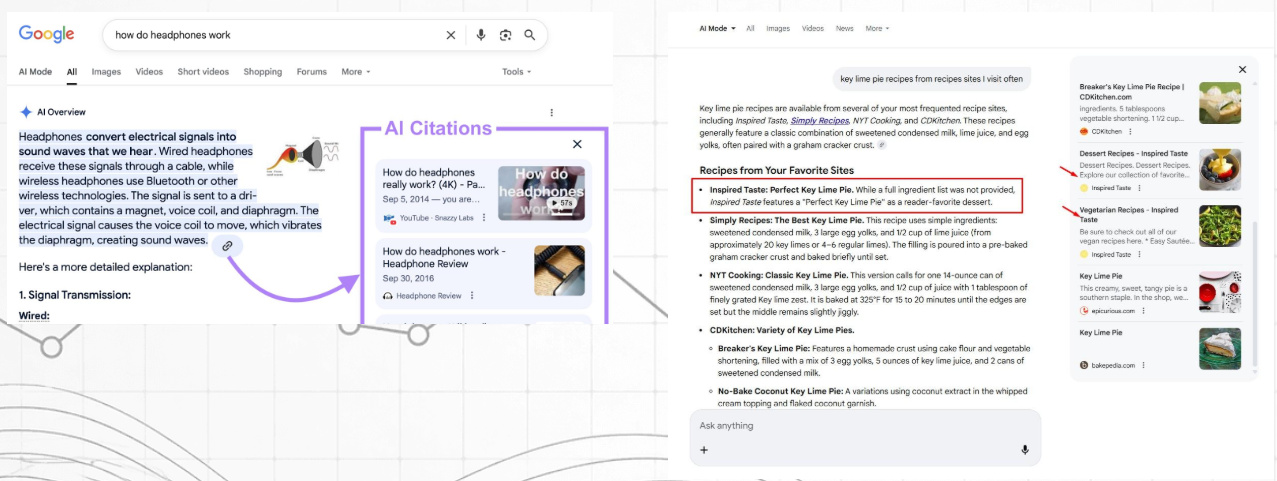Open options menu beside epicurious.com
The image size is (1277, 481).
click(1142, 311)
